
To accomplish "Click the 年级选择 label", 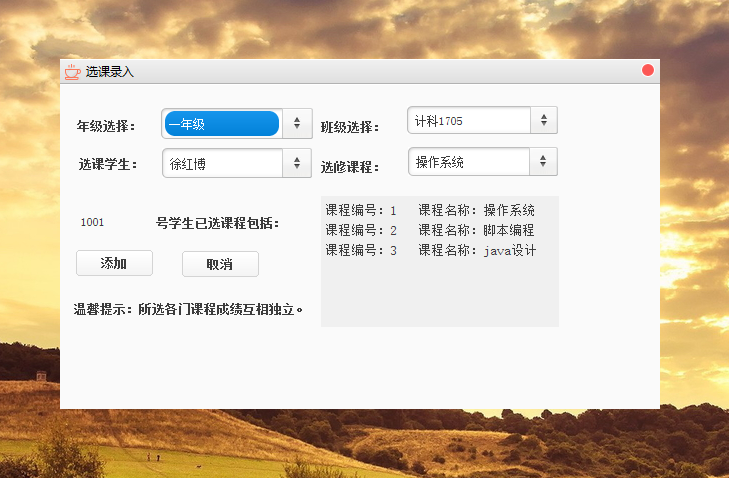I will pos(106,126).
